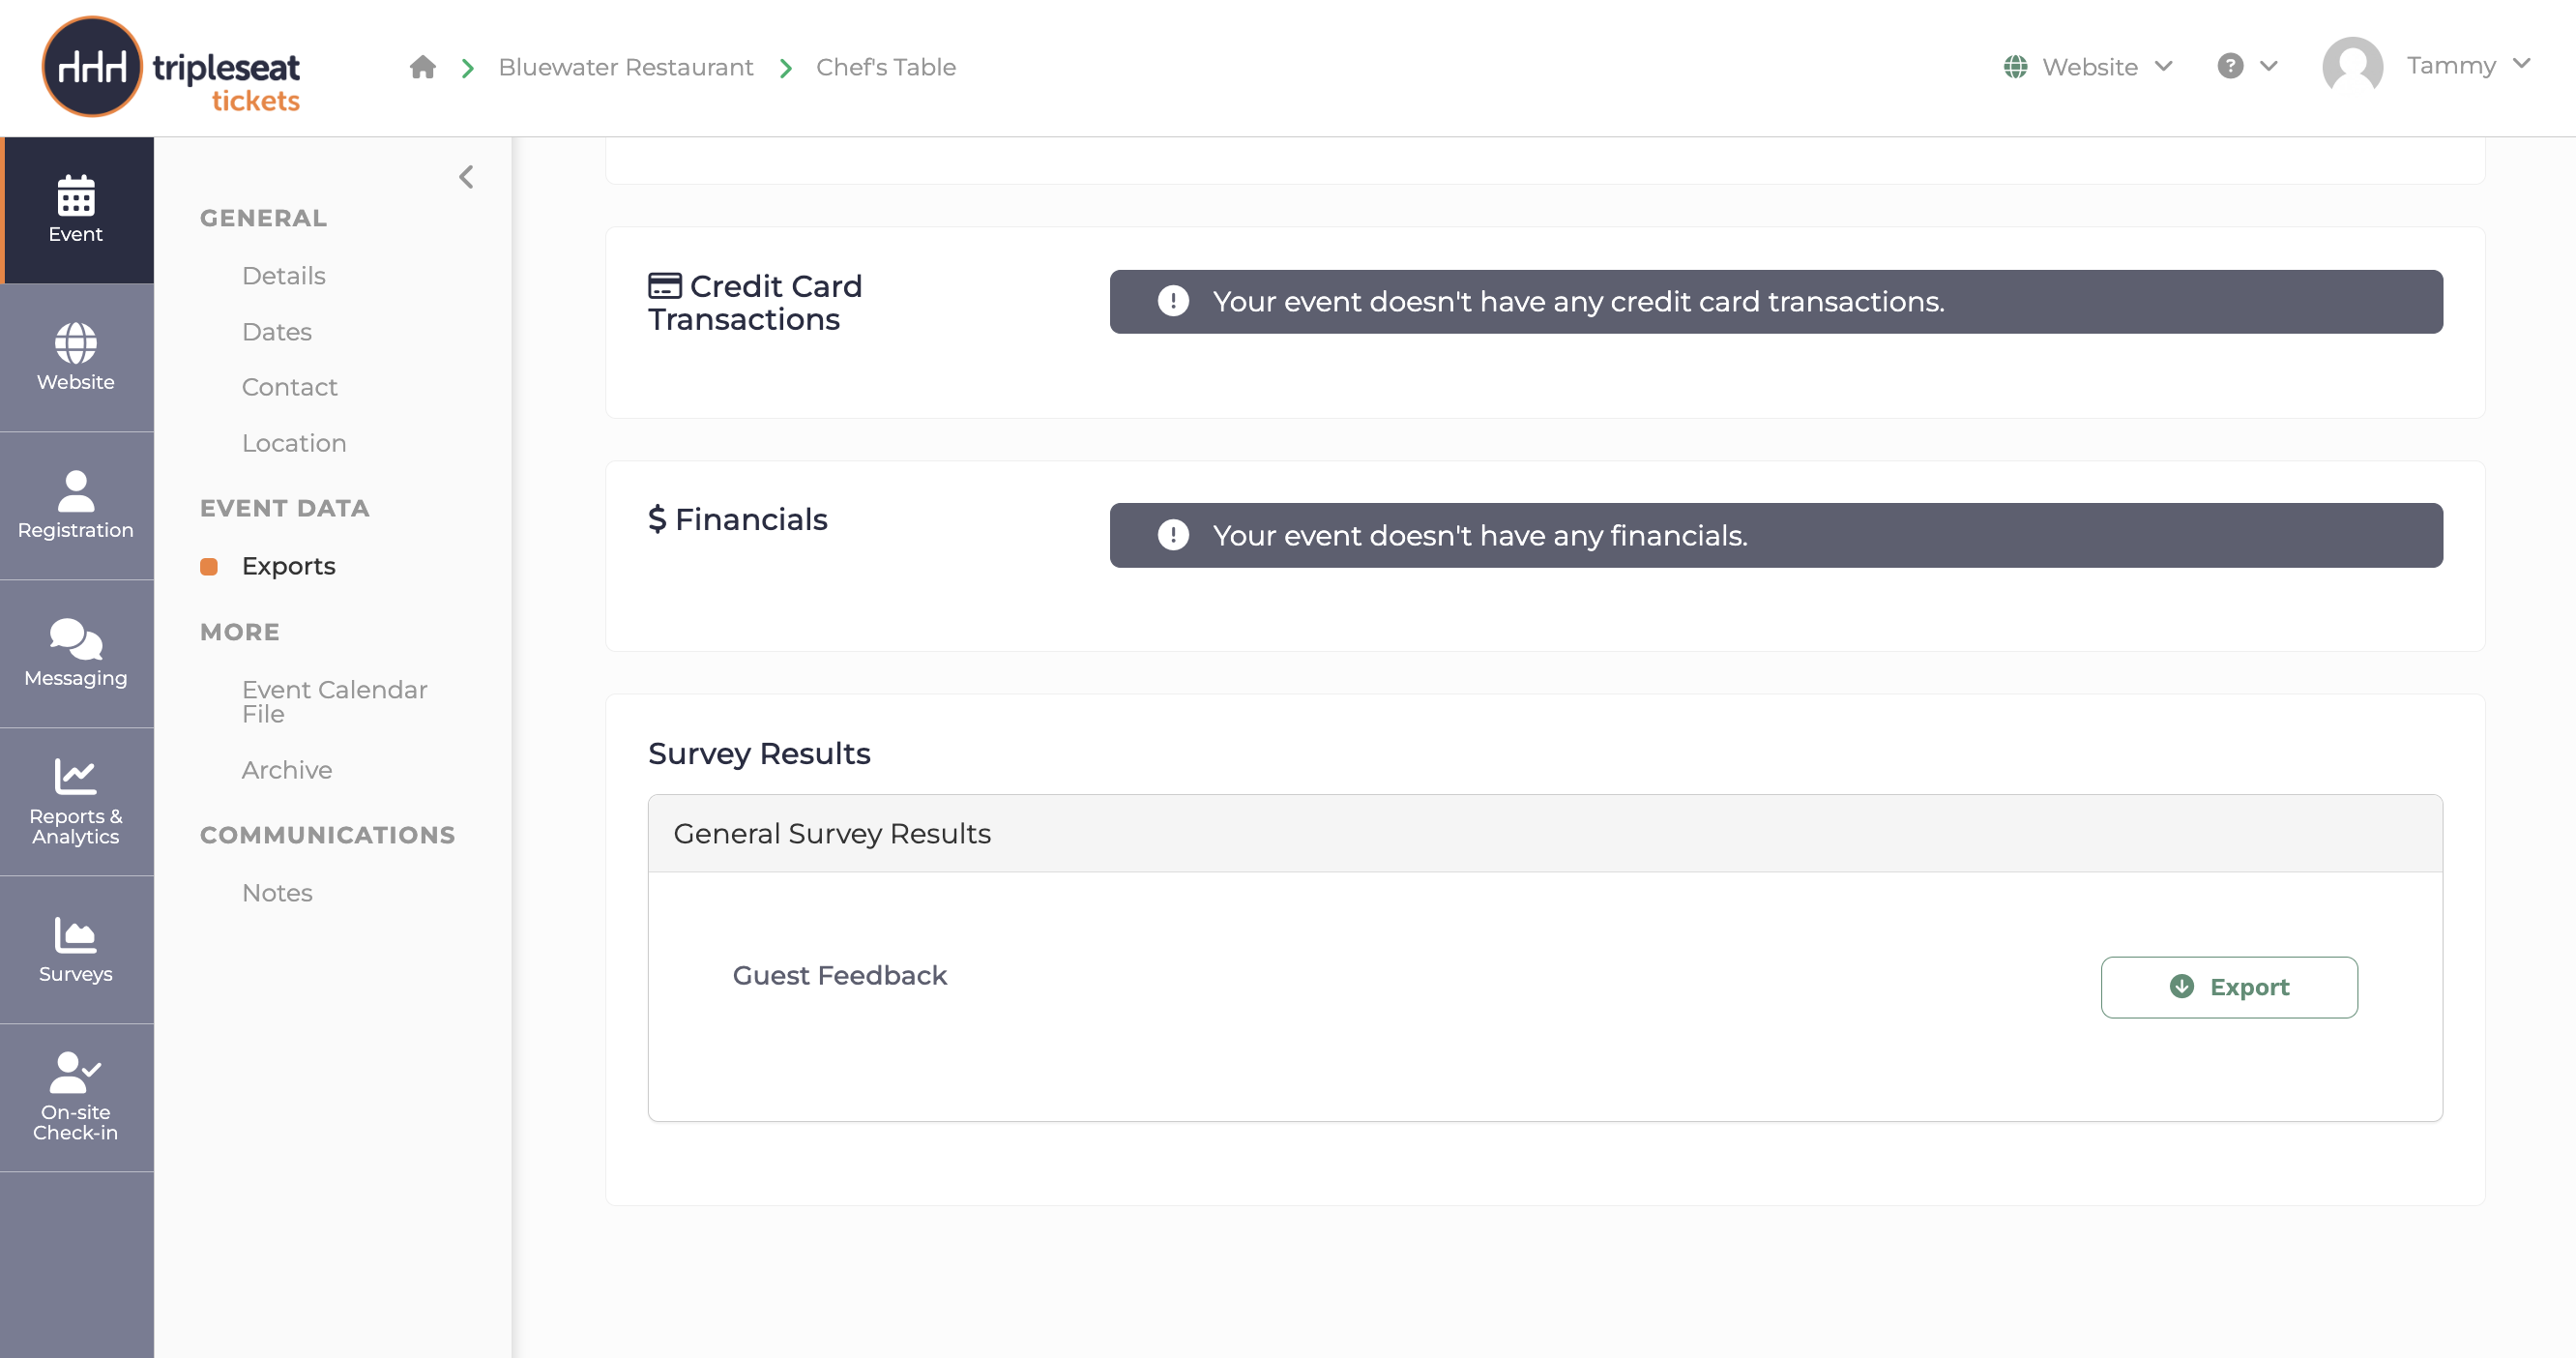The width and height of the screenshot is (2576, 1358).
Task: Click the credit card transactions notice text
Action: tap(1578, 302)
